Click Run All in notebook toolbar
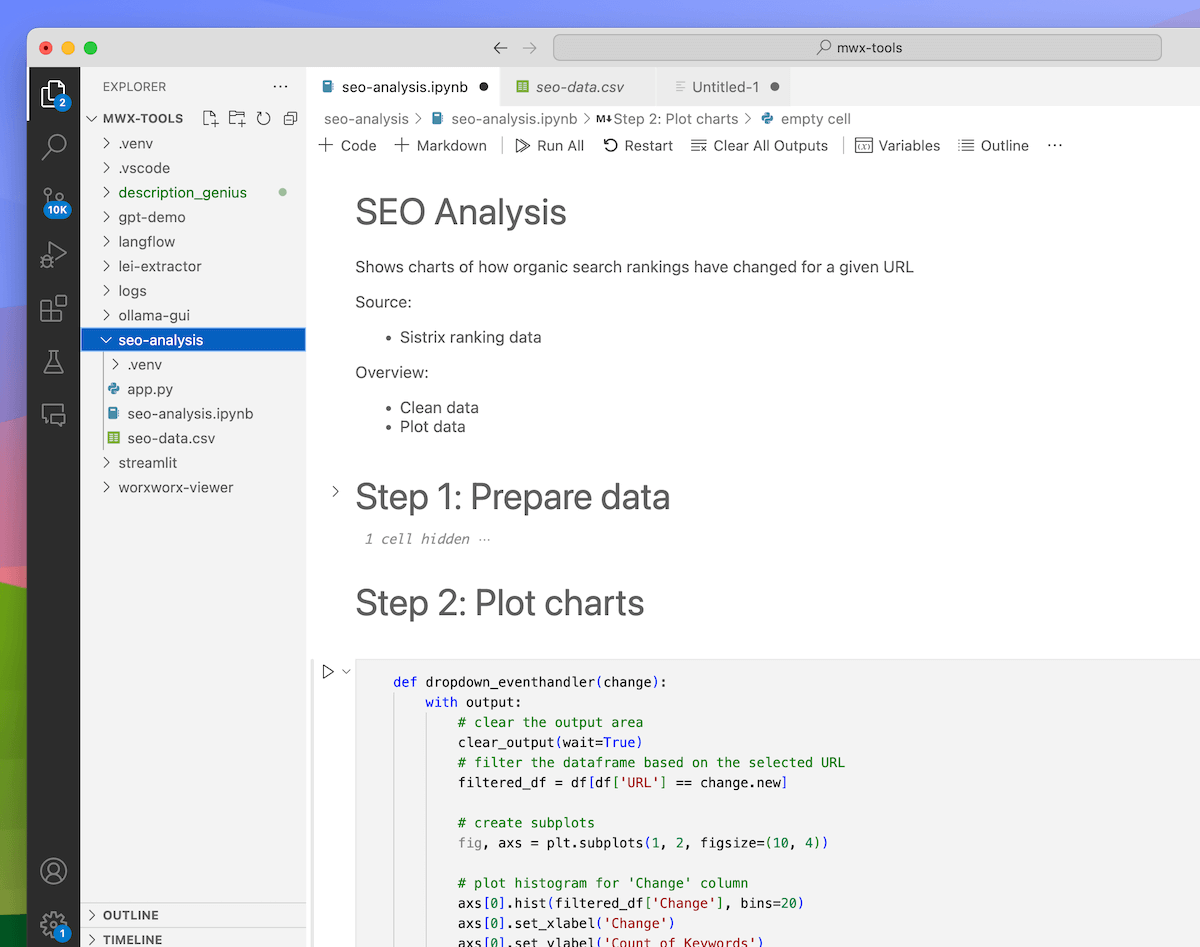This screenshot has height=947, width=1200. point(549,146)
